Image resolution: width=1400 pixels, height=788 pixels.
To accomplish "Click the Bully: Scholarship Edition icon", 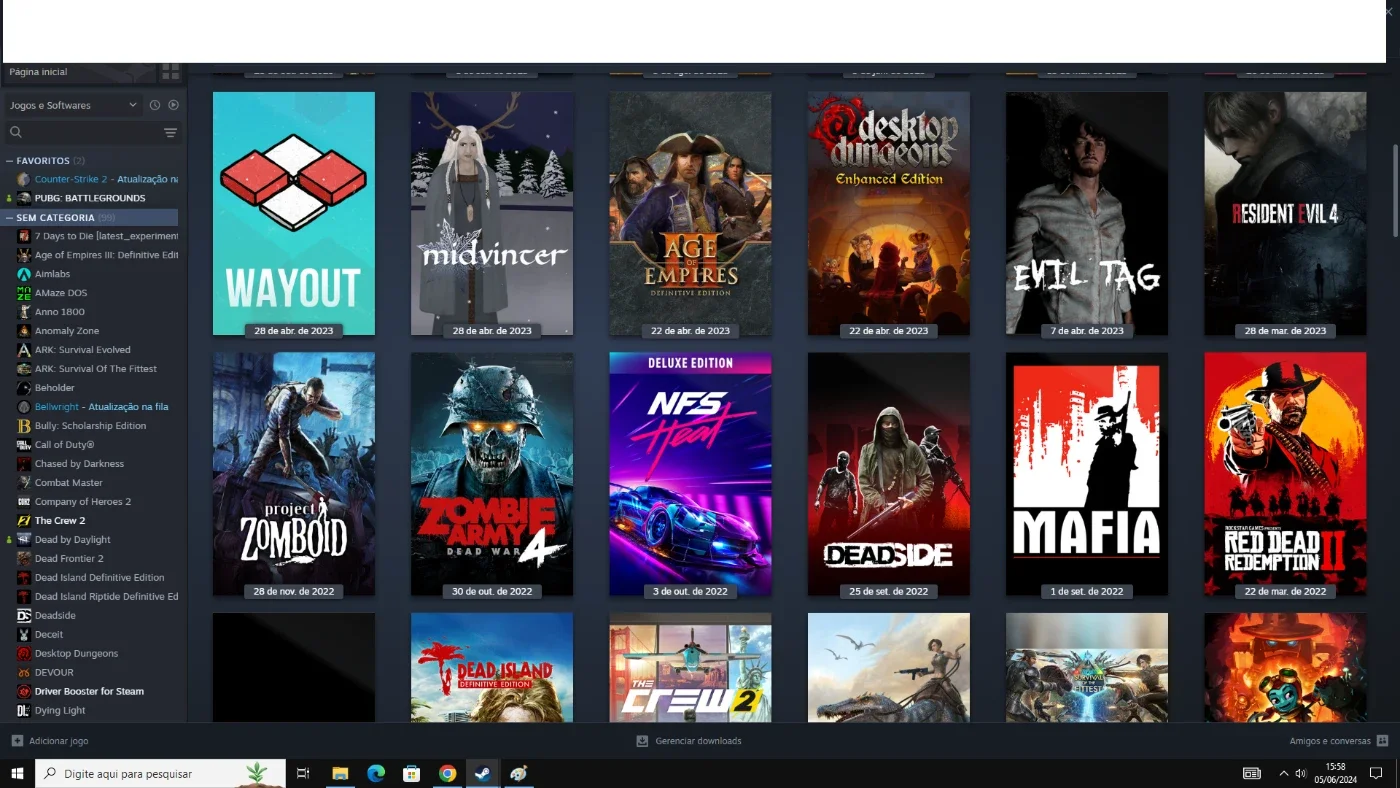I will tap(24, 426).
